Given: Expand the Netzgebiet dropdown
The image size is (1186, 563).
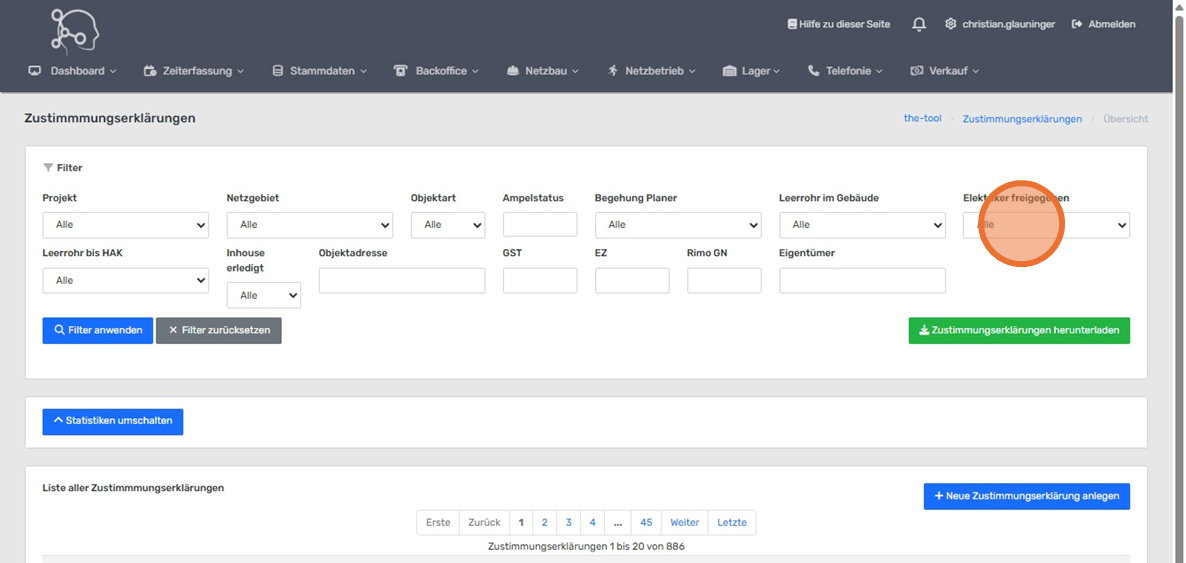Looking at the screenshot, I should tap(309, 225).
